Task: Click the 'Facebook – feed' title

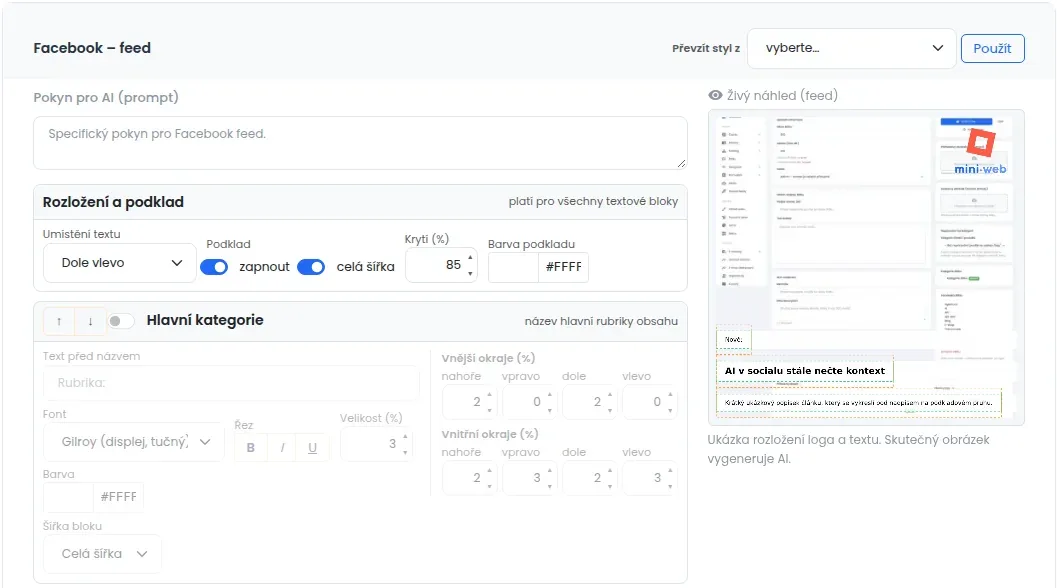Action: pos(92,49)
